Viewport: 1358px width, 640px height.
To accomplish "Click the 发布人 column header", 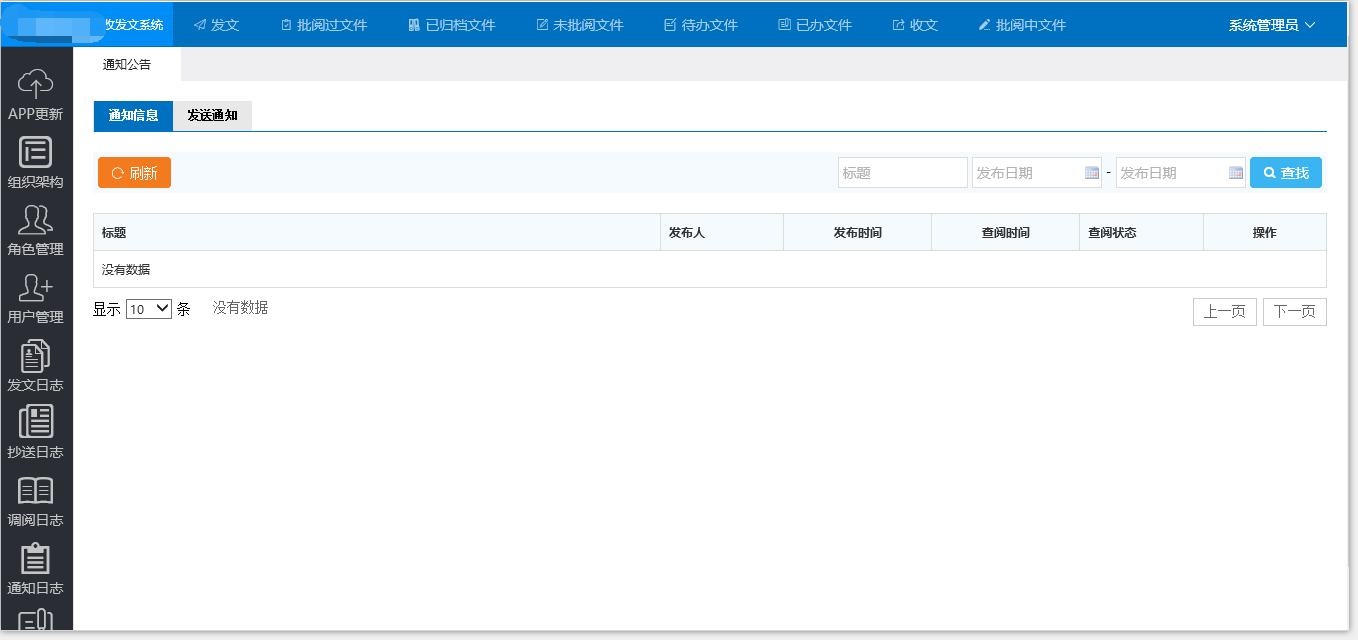I will coord(722,232).
